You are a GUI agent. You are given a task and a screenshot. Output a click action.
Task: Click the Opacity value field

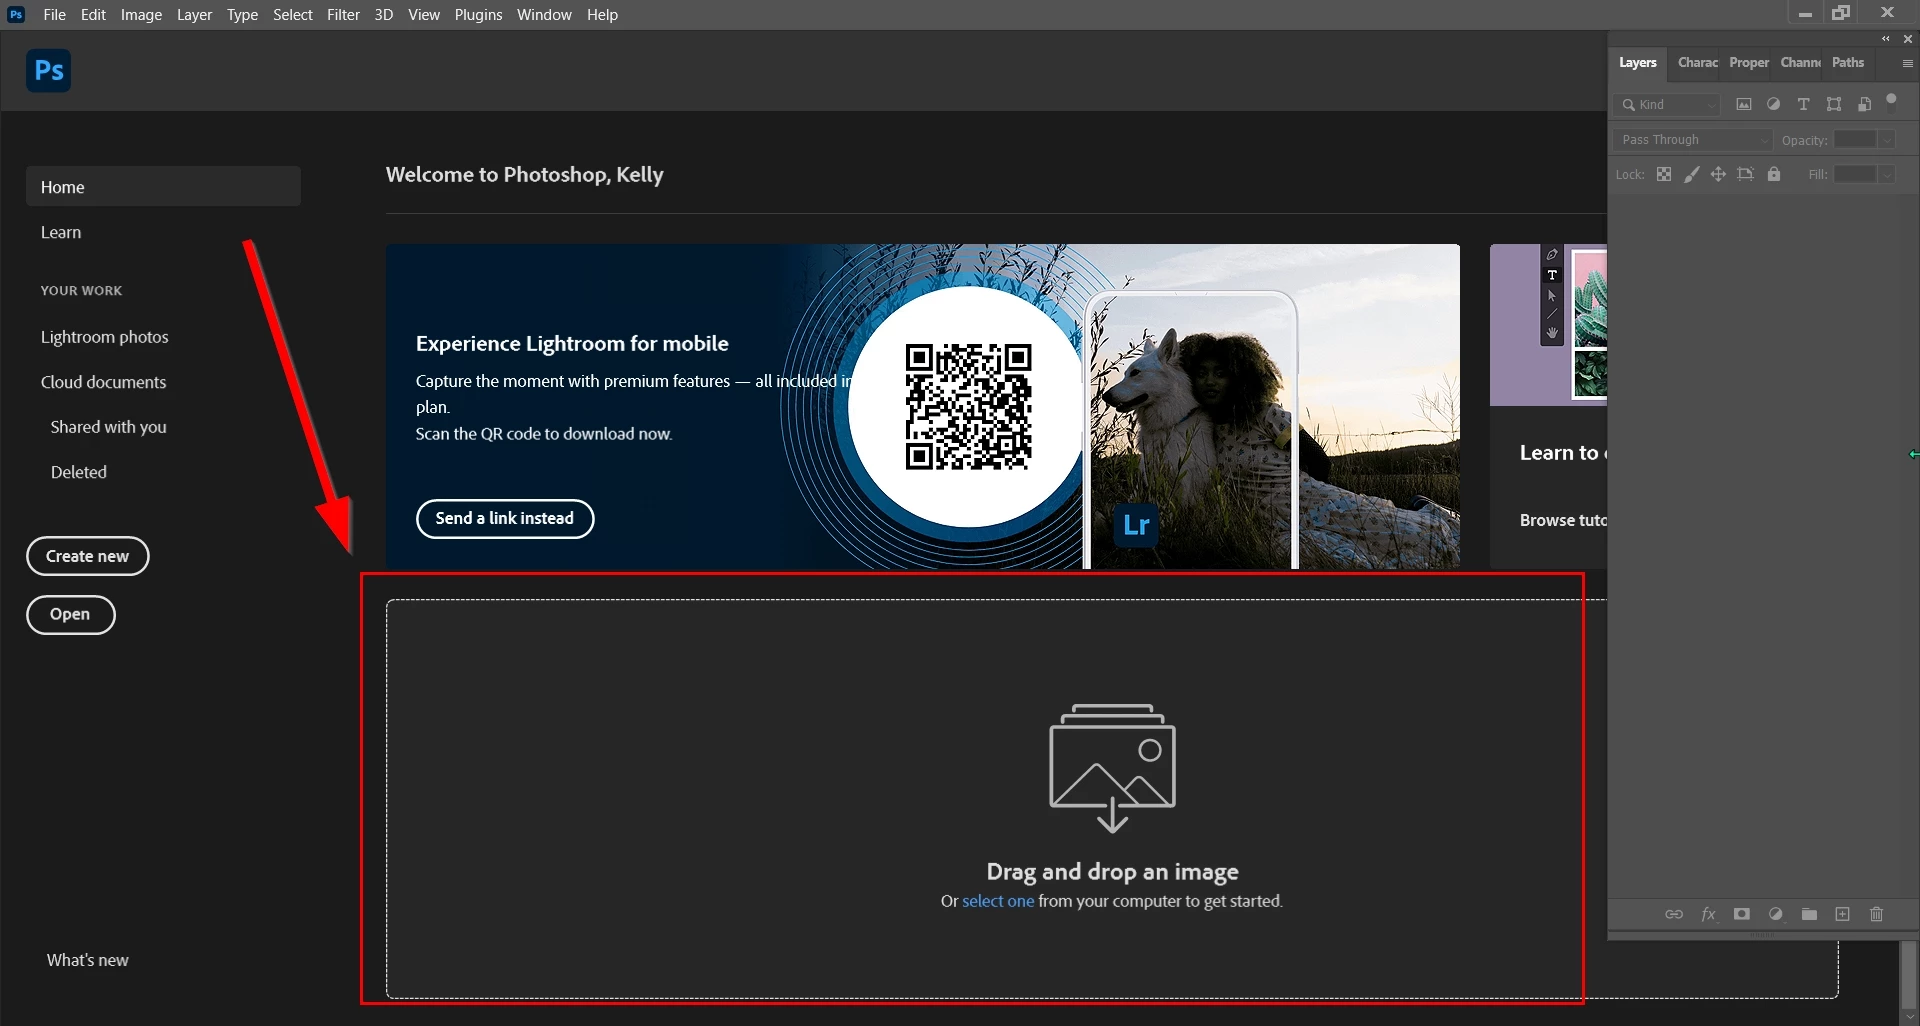point(1855,140)
